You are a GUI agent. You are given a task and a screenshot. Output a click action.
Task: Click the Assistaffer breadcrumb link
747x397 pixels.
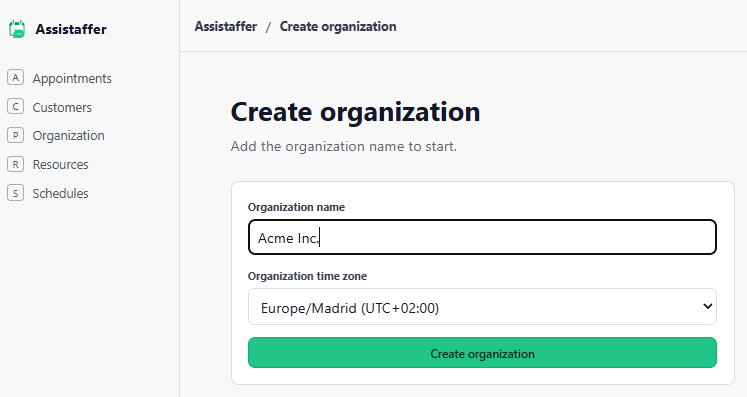(226, 26)
